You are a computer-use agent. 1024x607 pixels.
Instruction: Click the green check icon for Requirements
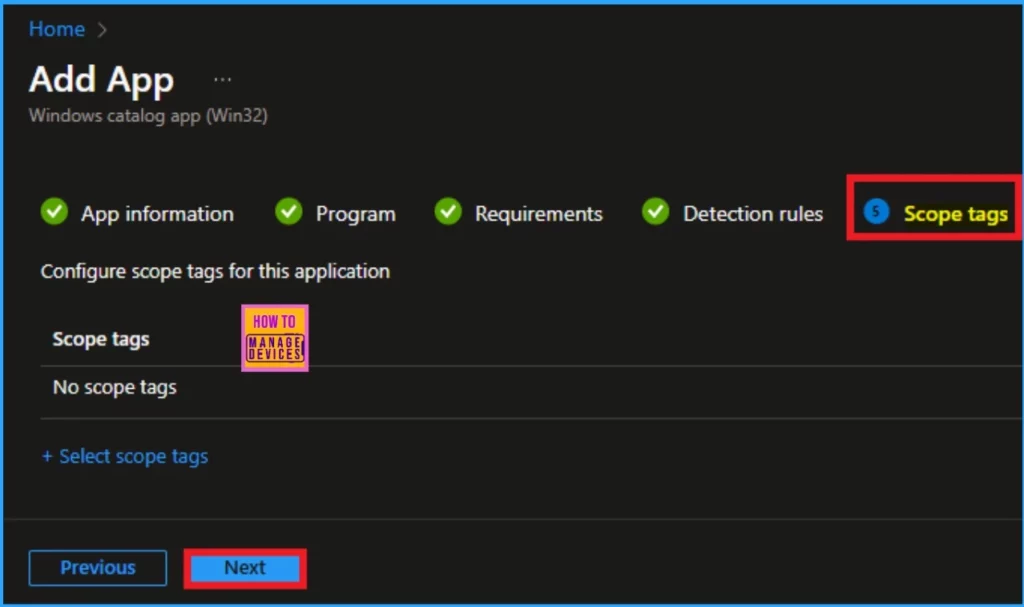pos(448,211)
